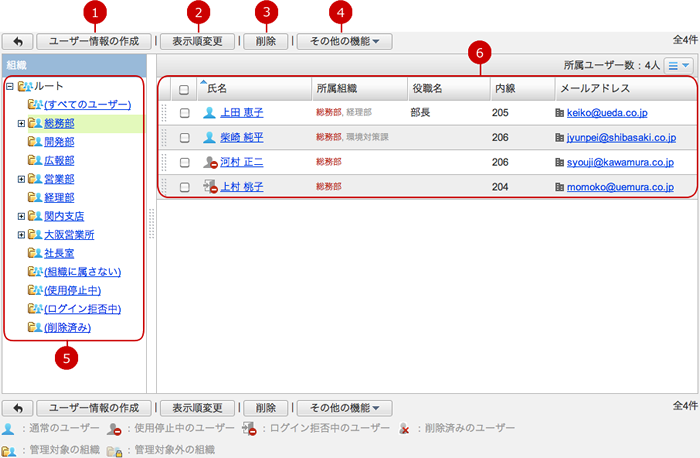This screenshot has height=458, width=700.
Task: Click the user icon beside 上田 恵子
Action: point(209,113)
